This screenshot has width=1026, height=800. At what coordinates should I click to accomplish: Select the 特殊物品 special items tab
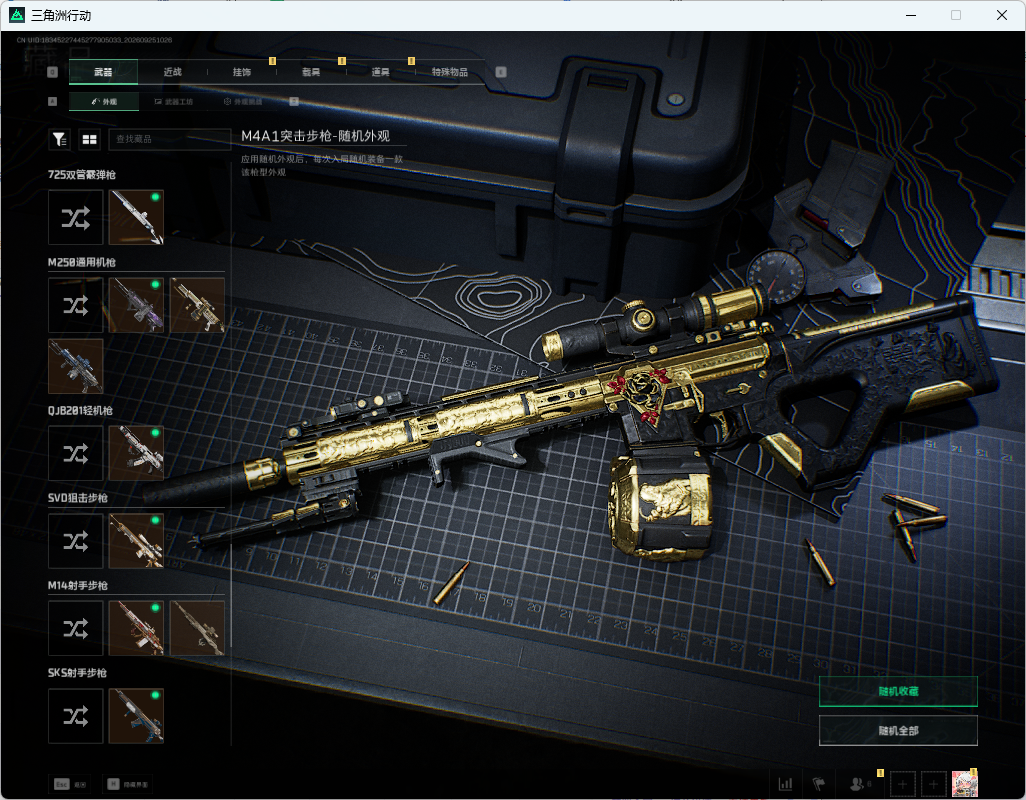click(x=450, y=72)
